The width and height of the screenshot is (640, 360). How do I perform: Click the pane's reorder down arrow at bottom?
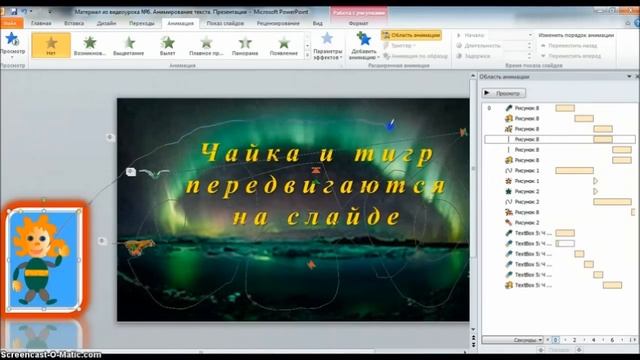[x=579, y=350]
